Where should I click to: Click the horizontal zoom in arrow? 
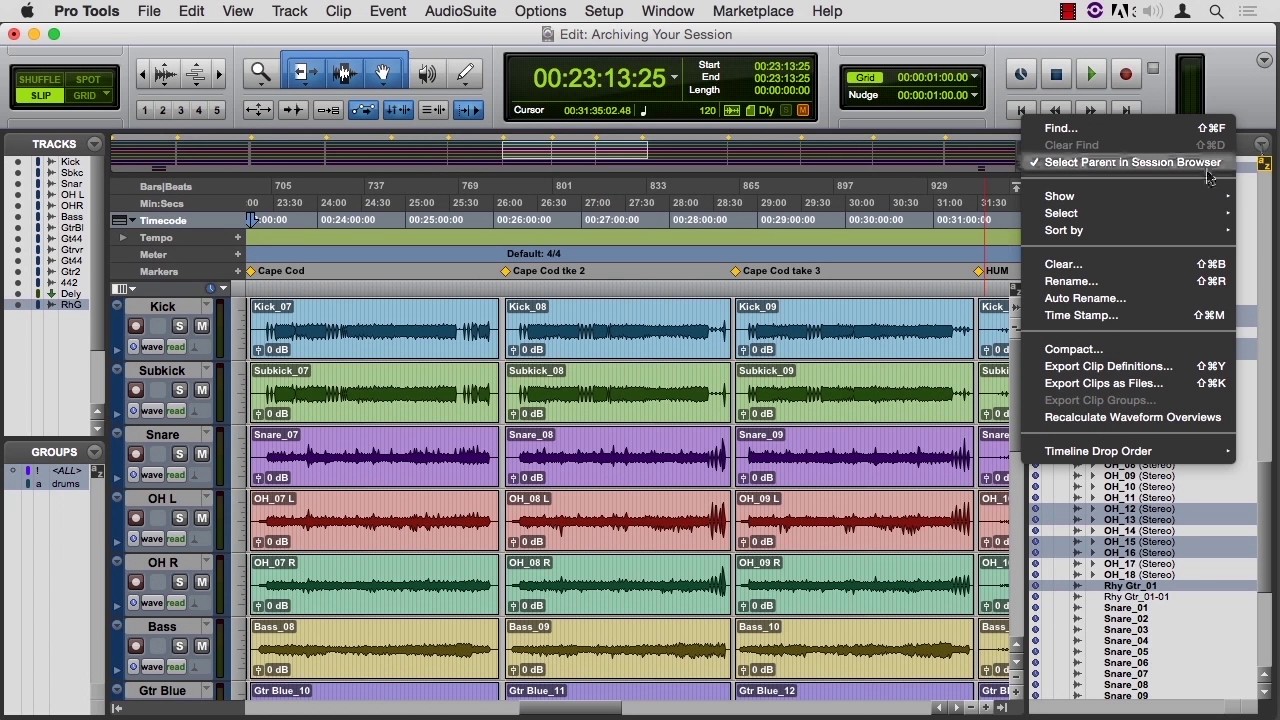219,74
